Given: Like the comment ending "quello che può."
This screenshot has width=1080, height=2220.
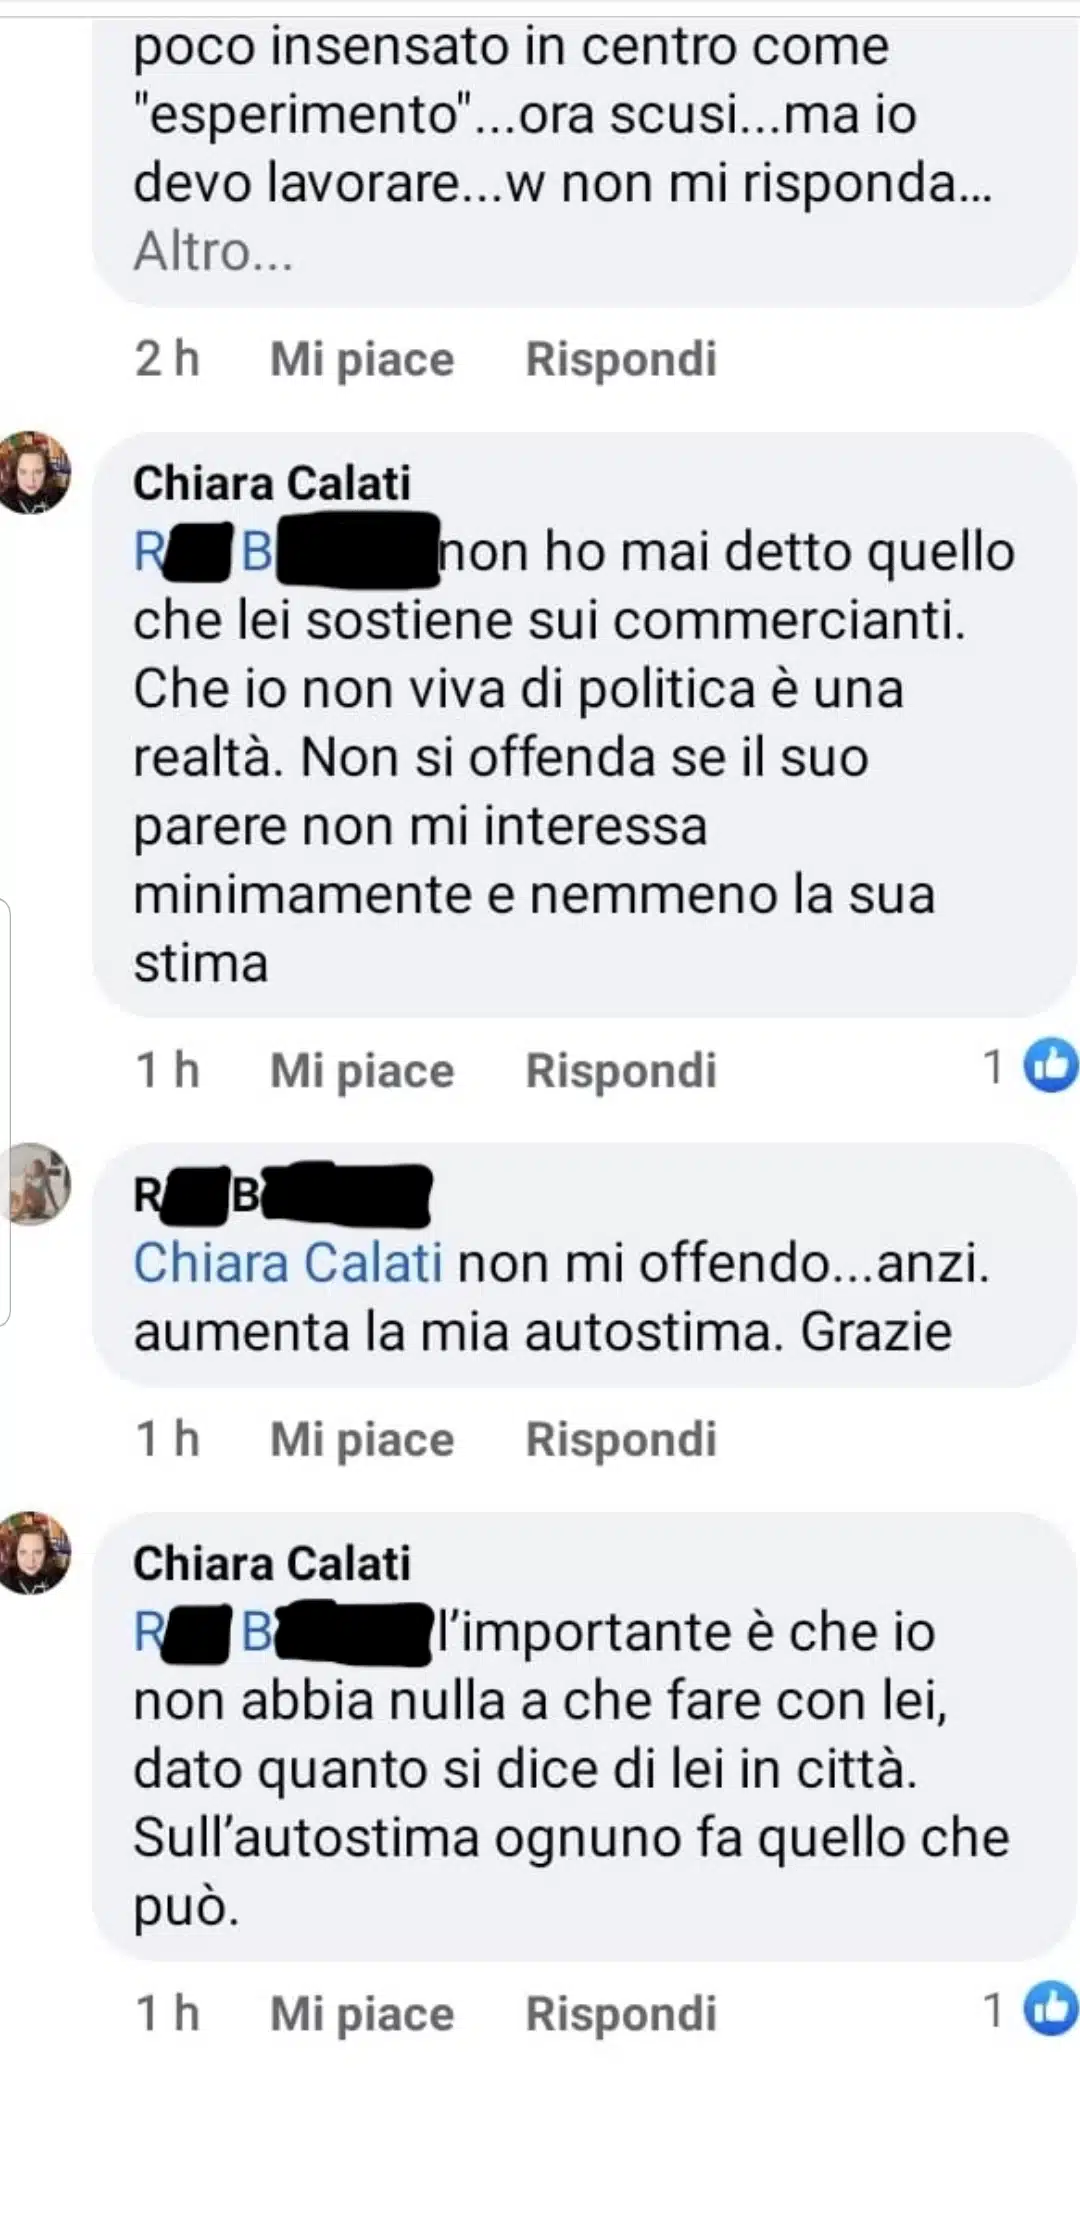Looking at the screenshot, I should (x=361, y=2014).
